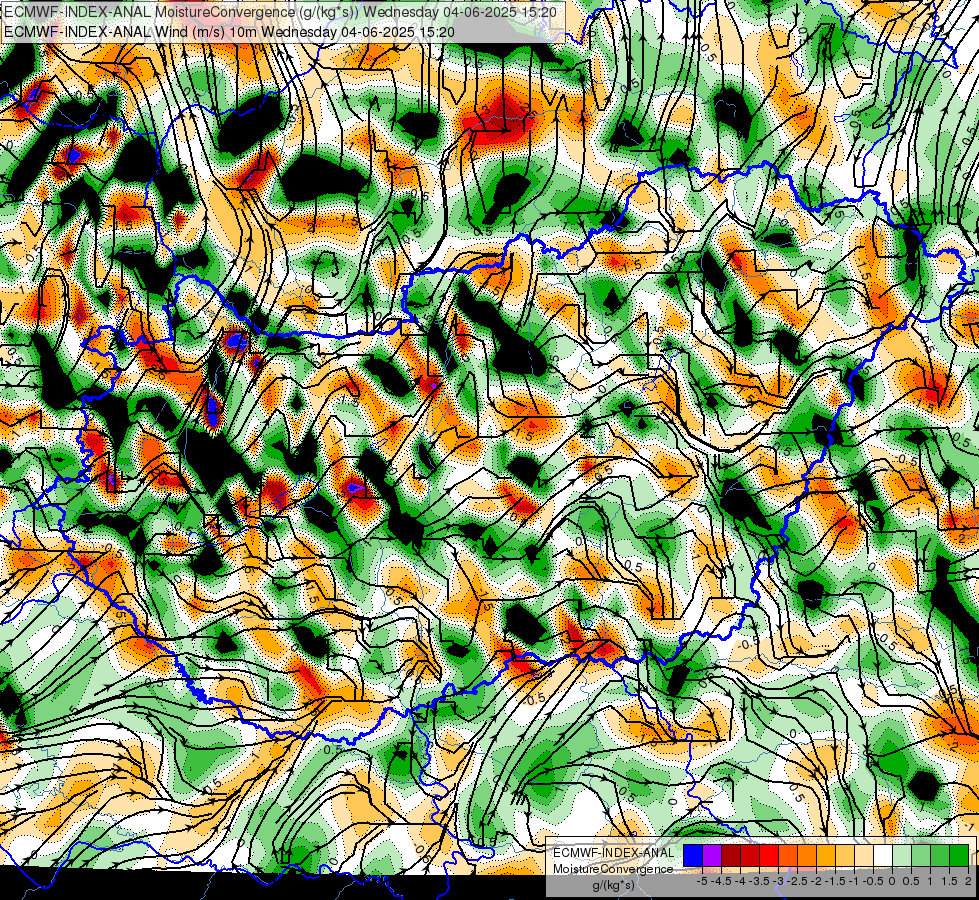Screen dimensions: 979x900
Task: Click the blue legend swatch below -5
Action: (x=693, y=855)
